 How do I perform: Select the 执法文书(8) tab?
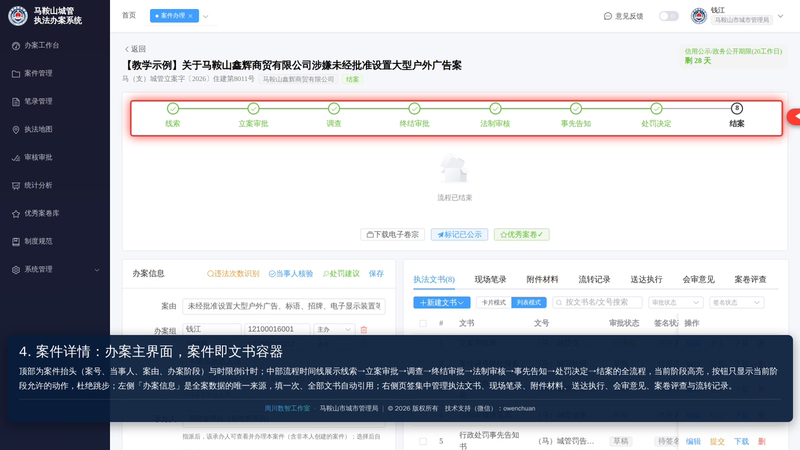point(434,280)
